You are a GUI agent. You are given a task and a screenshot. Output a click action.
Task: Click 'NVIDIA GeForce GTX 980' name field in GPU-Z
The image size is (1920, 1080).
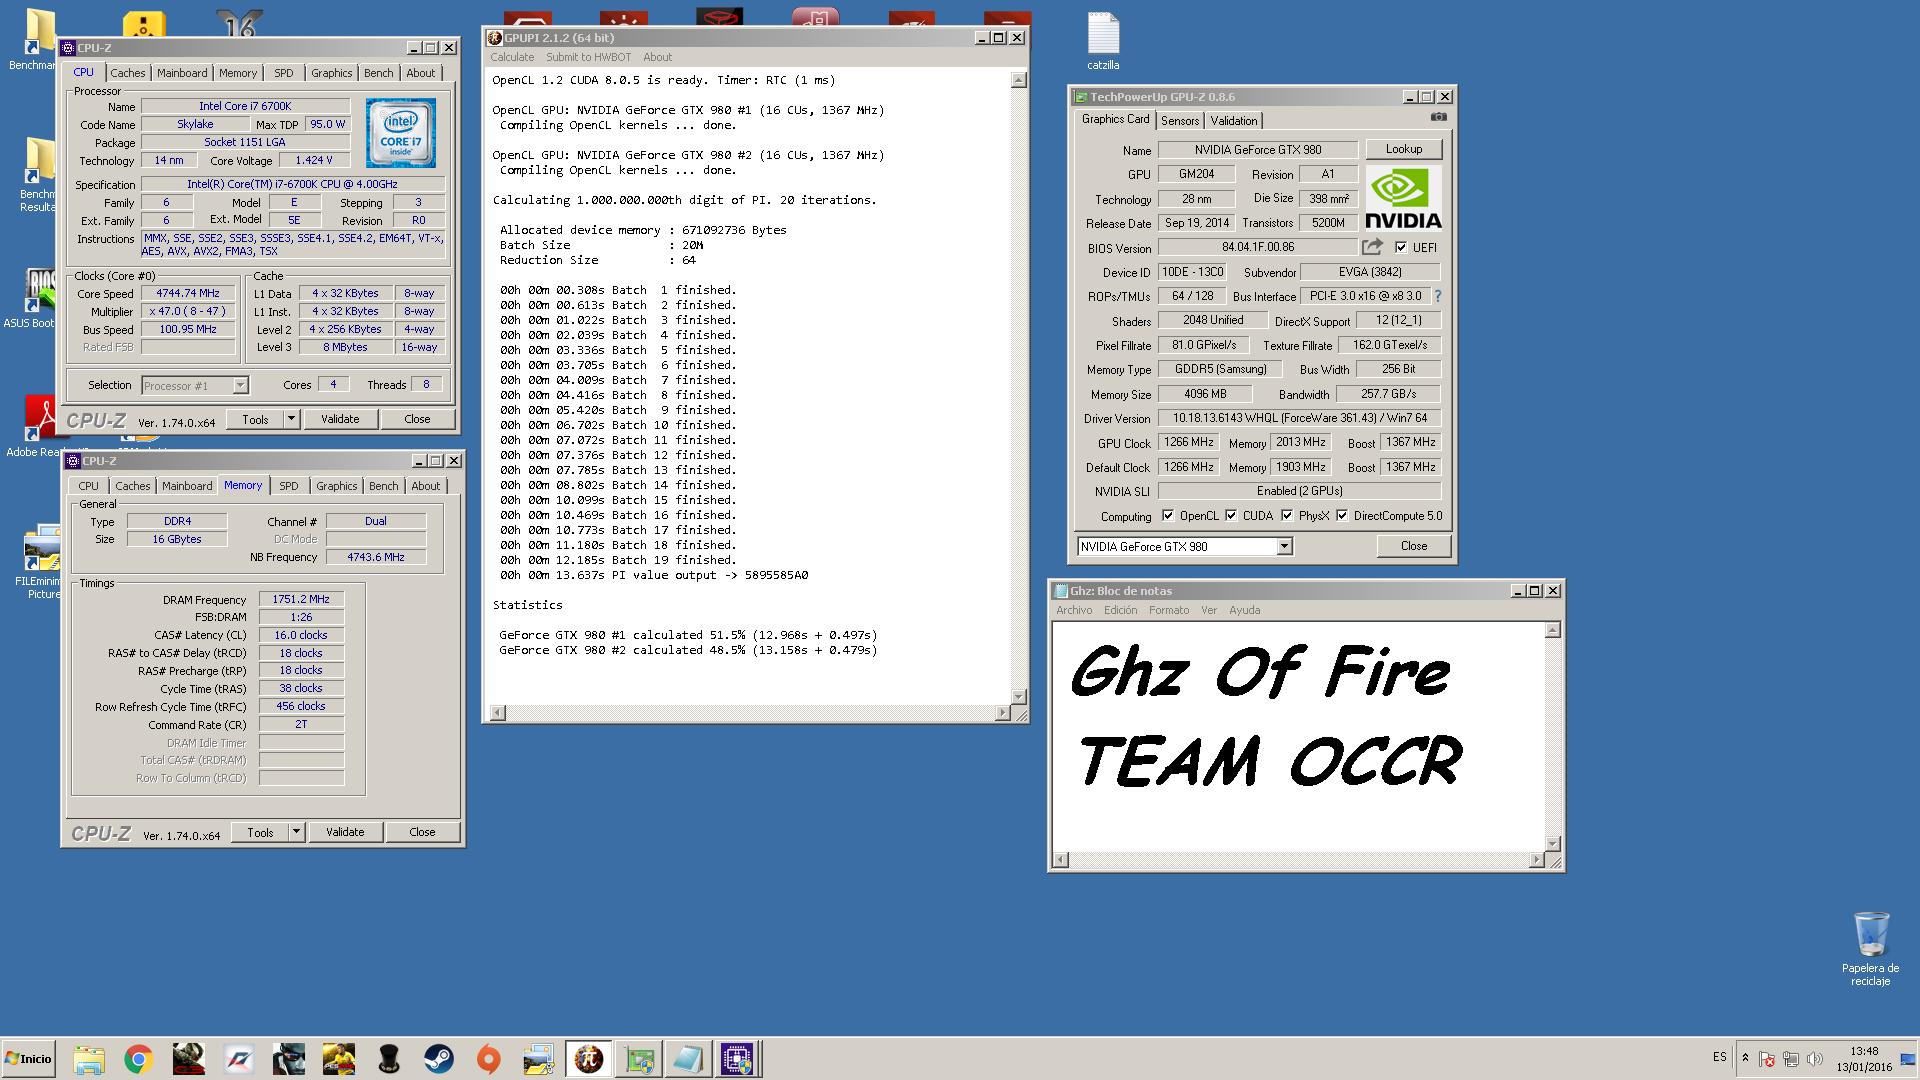tap(1257, 150)
